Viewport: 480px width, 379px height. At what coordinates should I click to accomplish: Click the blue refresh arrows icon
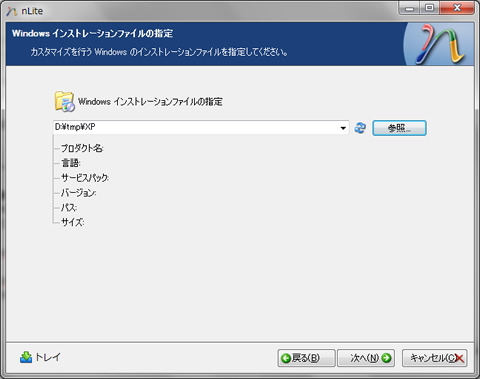click(360, 128)
